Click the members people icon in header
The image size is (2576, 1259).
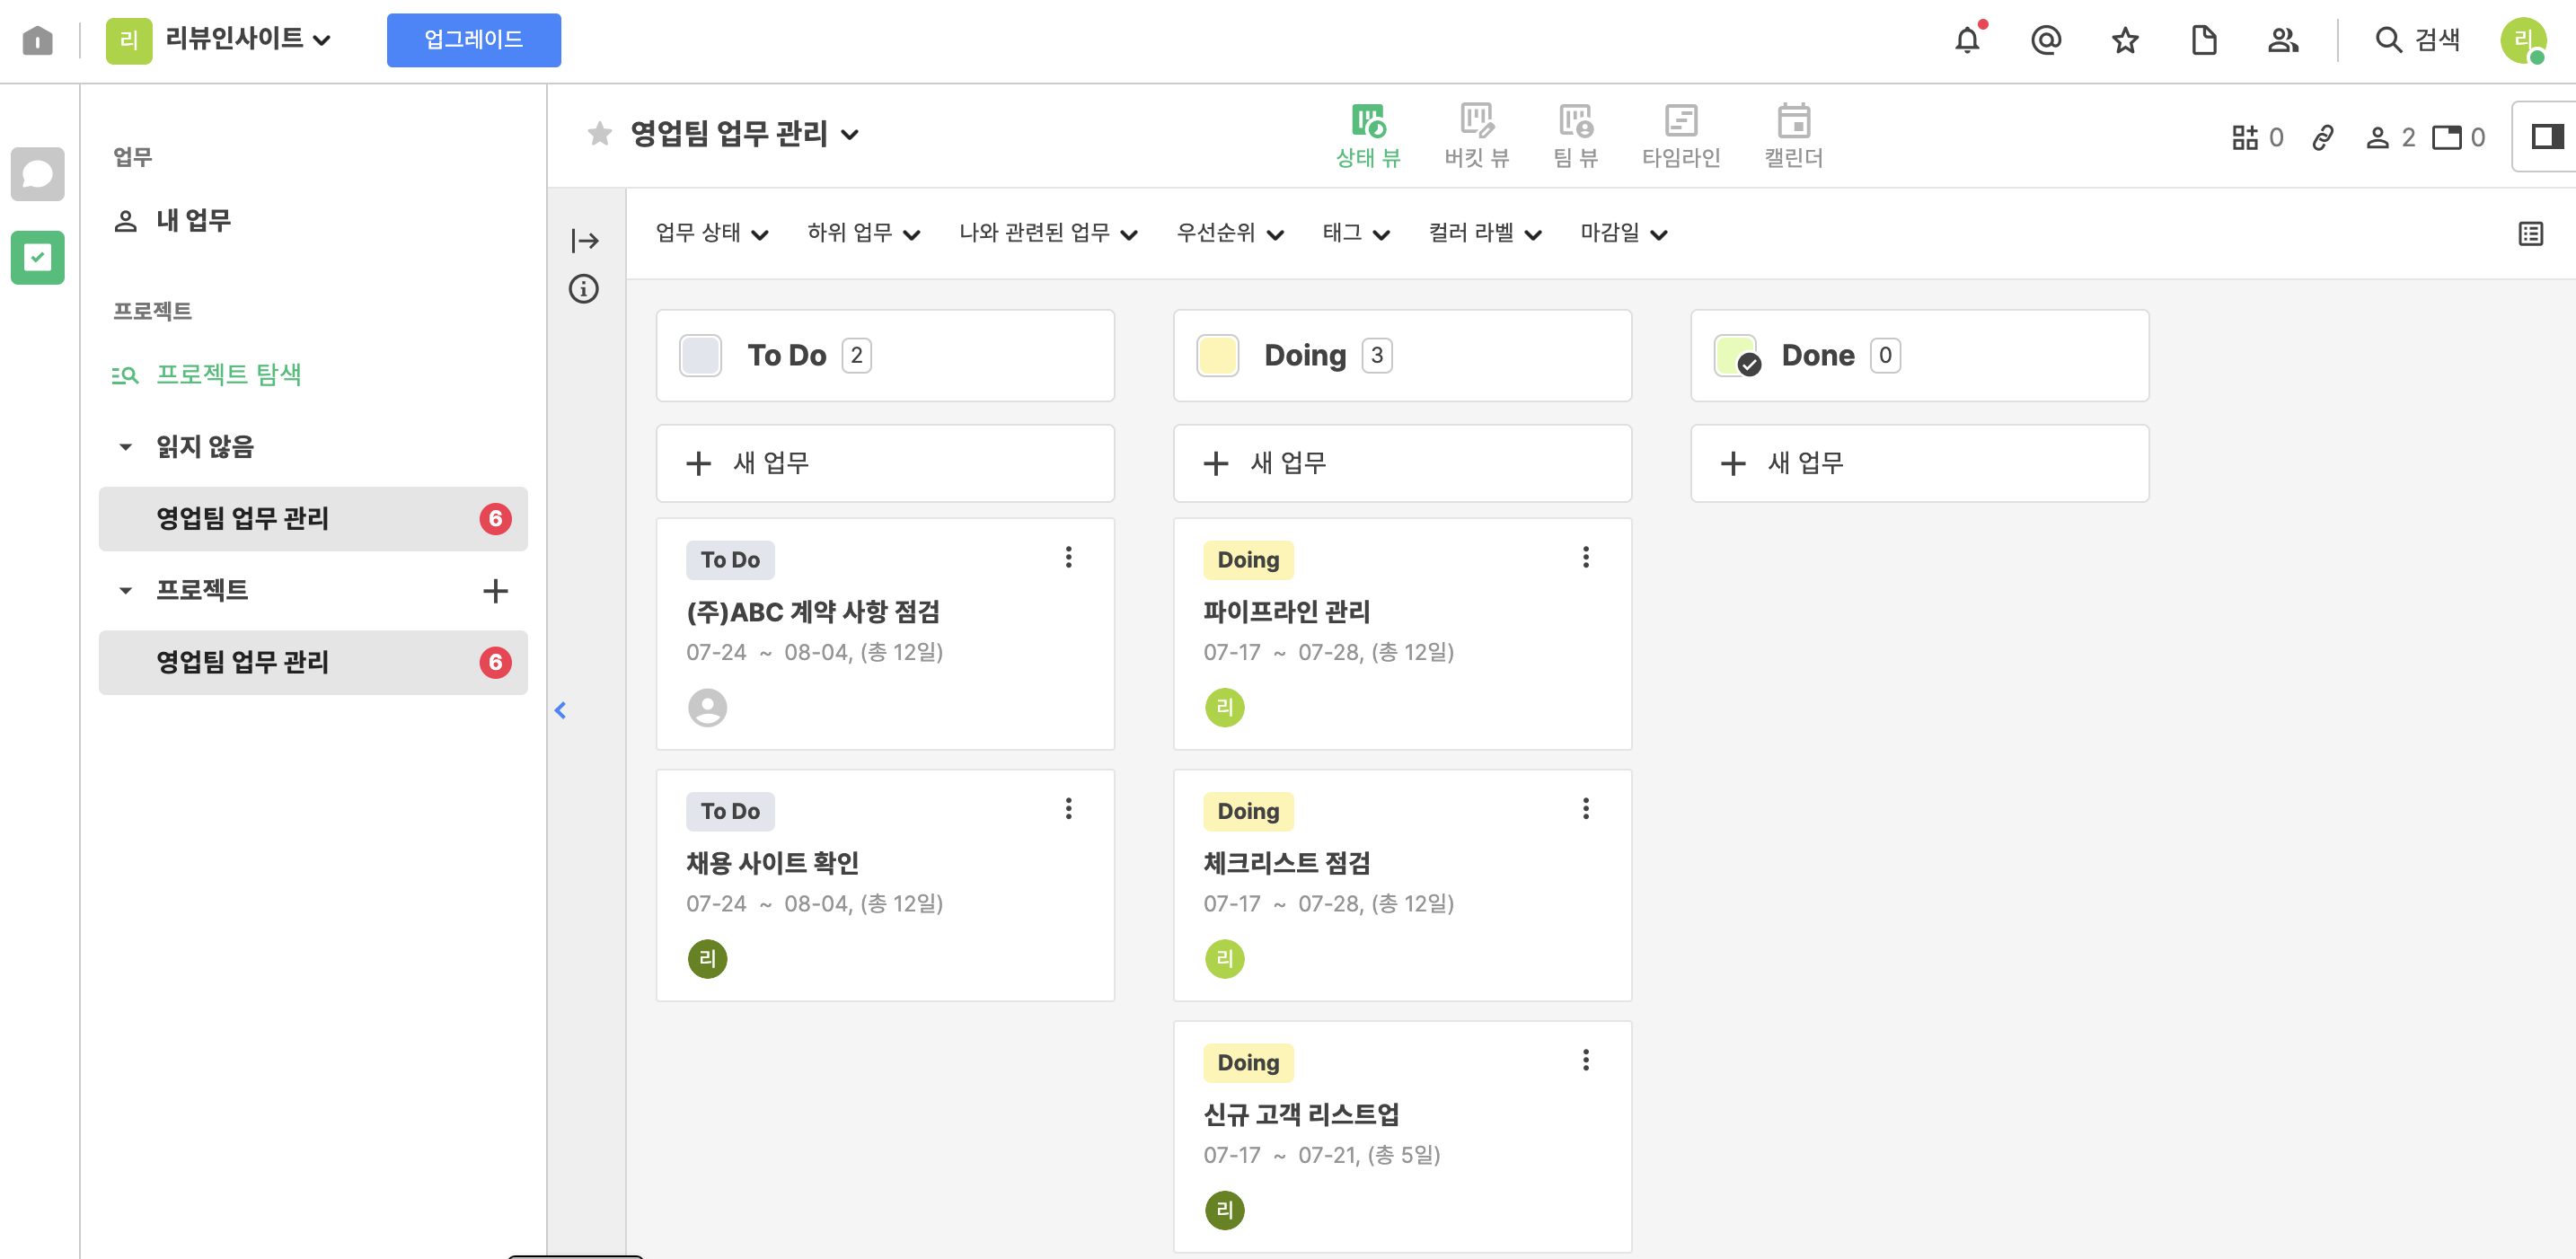(2282, 40)
